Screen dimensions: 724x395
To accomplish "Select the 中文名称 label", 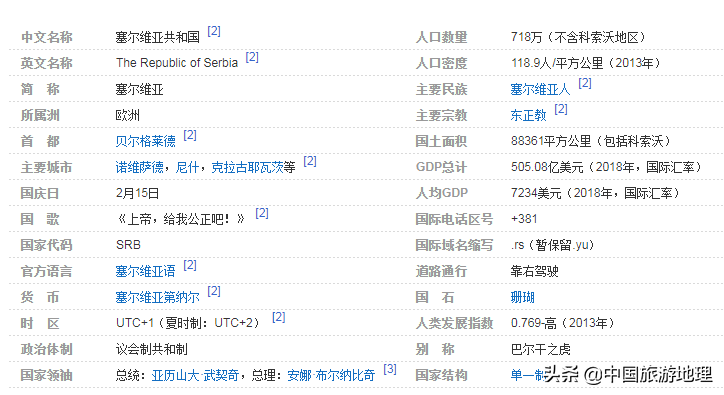I will point(47,37).
